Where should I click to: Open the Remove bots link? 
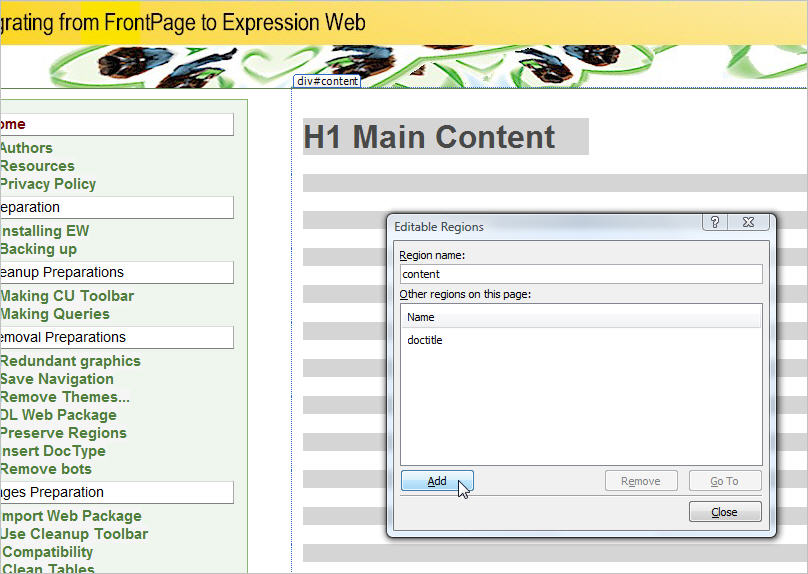coord(46,469)
